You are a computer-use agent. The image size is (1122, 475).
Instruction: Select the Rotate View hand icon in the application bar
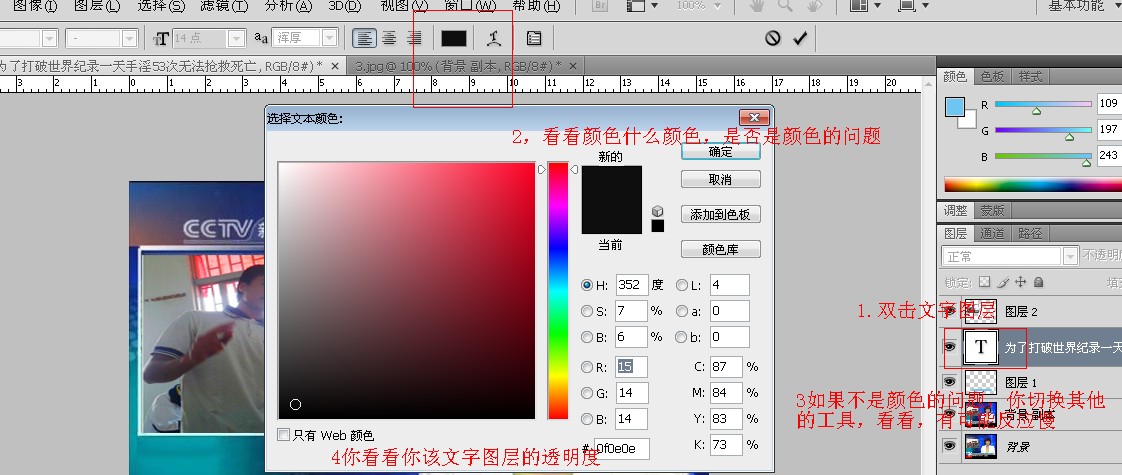click(x=813, y=6)
